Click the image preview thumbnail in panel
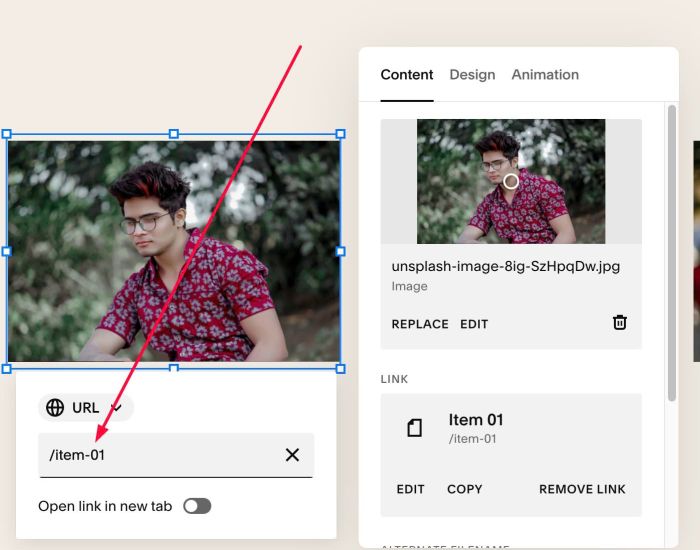This screenshot has width=700, height=550. 511,181
